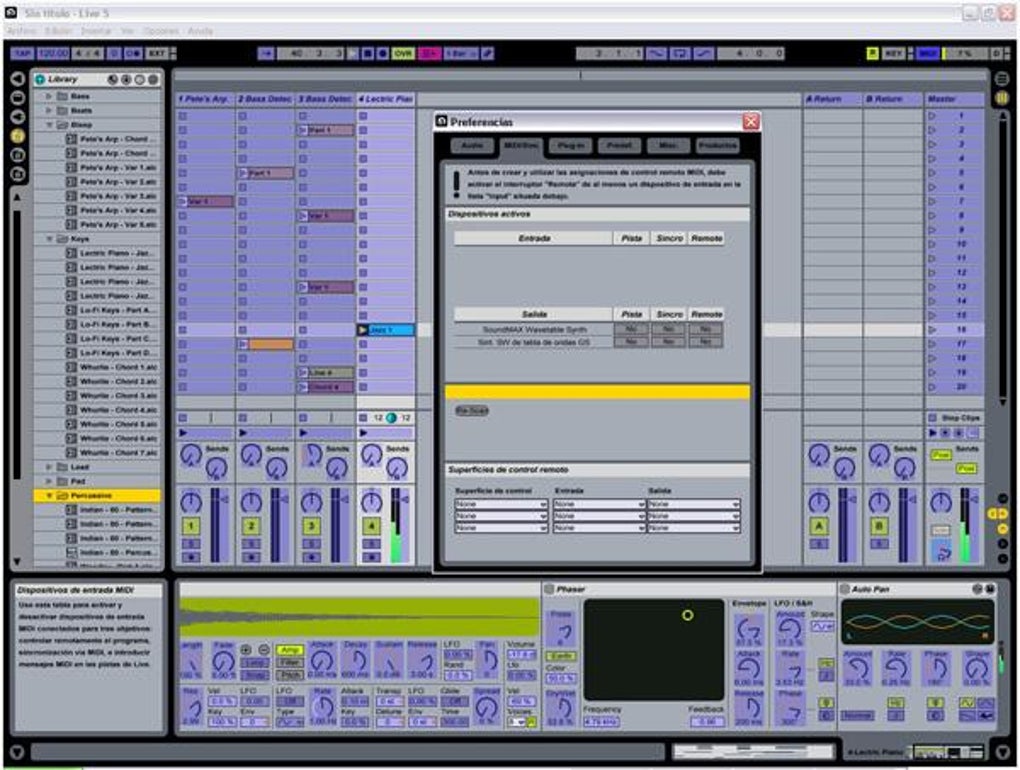Toggle the follow arrow button in transport

click(x=265, y=53)
